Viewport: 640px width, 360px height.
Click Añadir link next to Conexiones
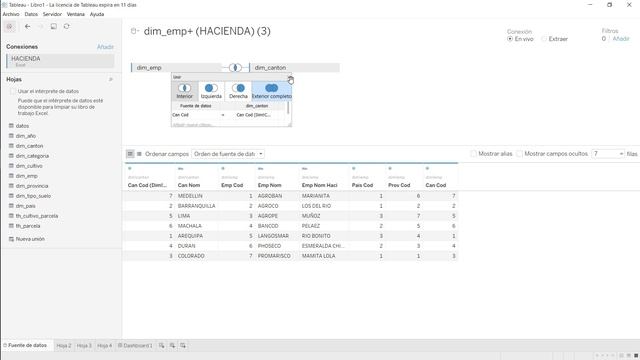coord(105,47)
